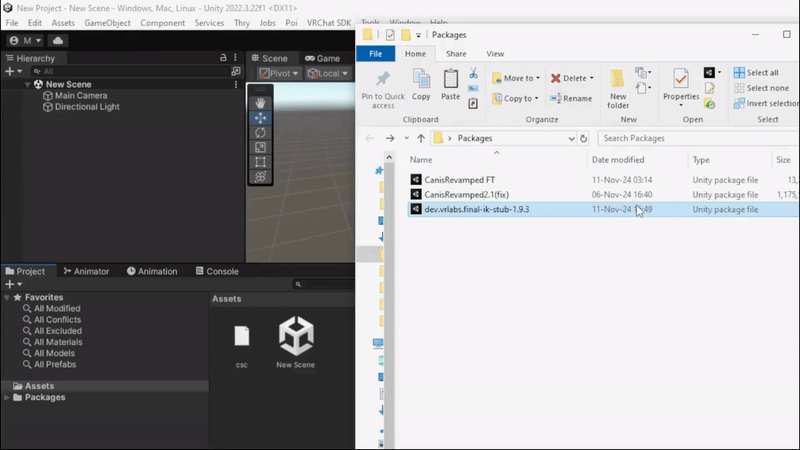Image resolution: width=800 pixels, height=450 pixels.
Task: Click the Cut scissors icon in ribbon
Action: [473, 73]
